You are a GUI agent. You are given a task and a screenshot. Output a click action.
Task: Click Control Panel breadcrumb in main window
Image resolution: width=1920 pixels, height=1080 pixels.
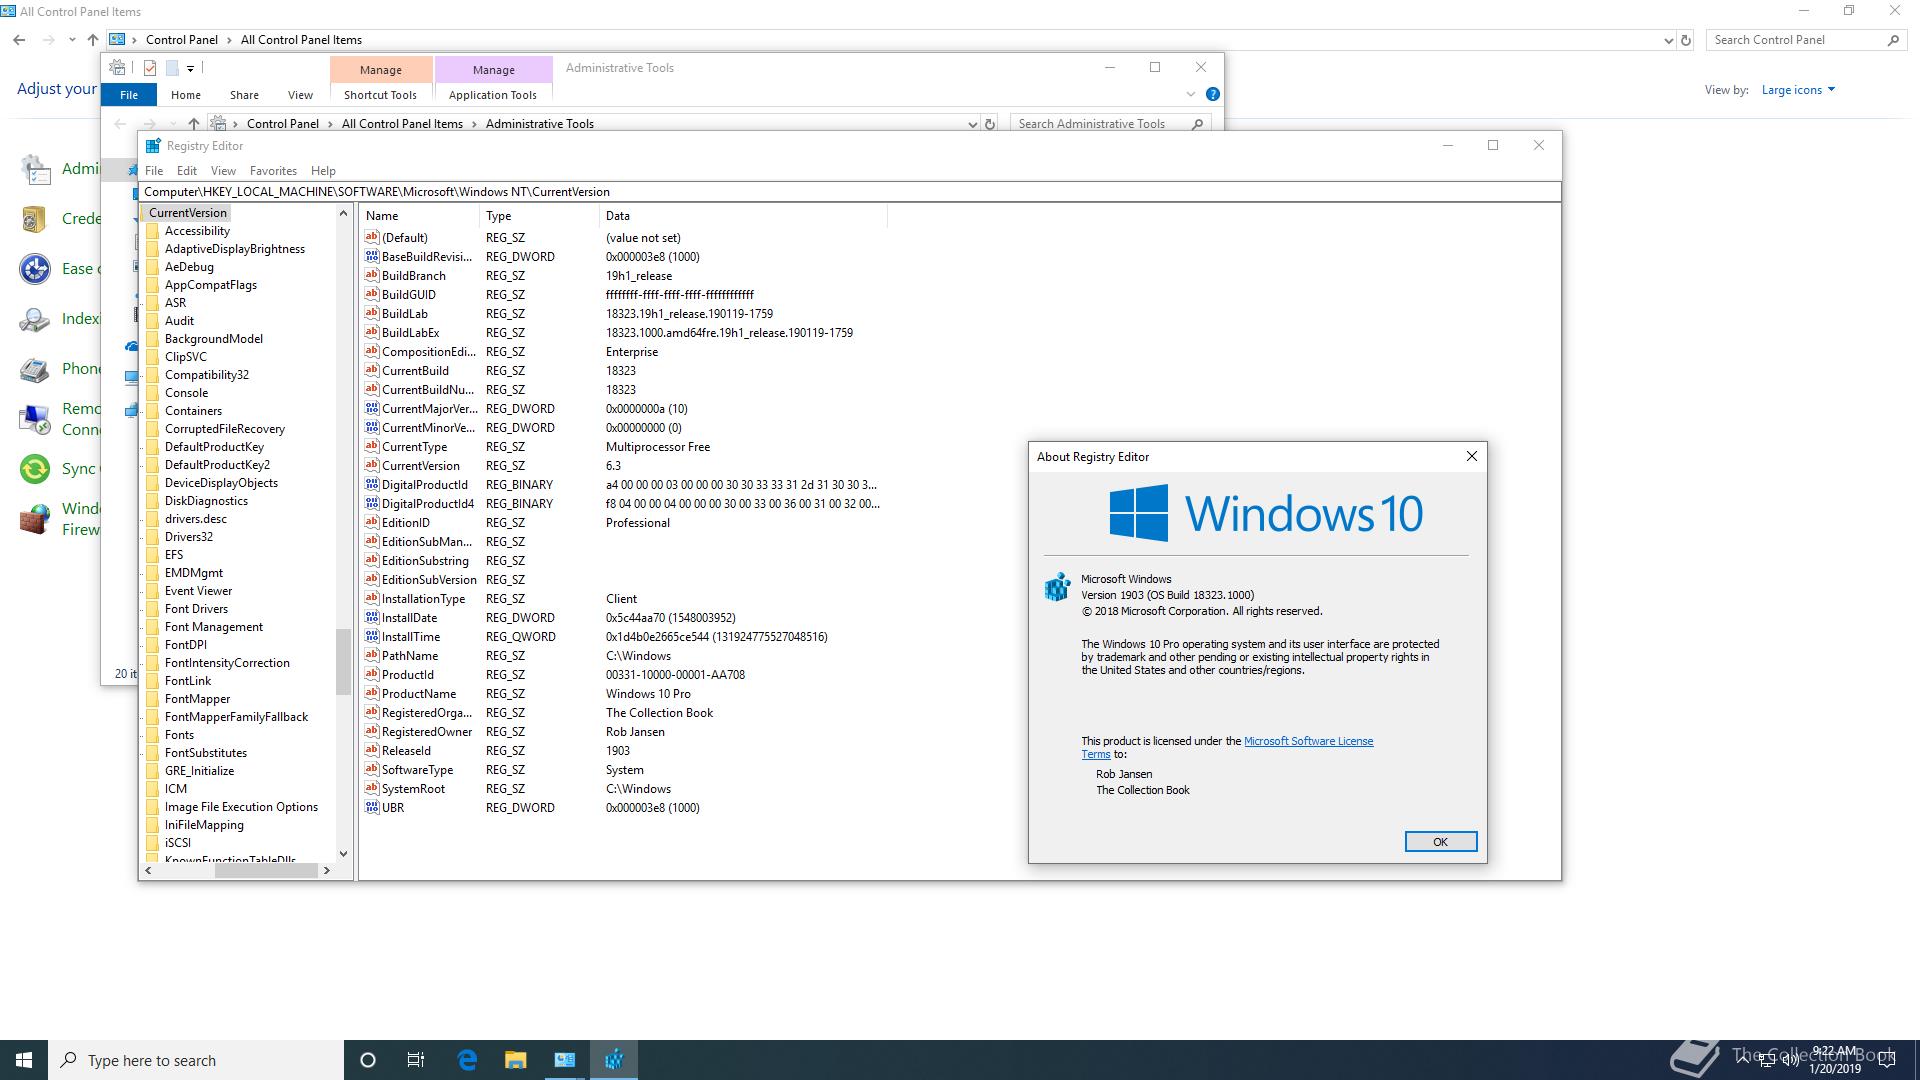(x=182, y=40)
